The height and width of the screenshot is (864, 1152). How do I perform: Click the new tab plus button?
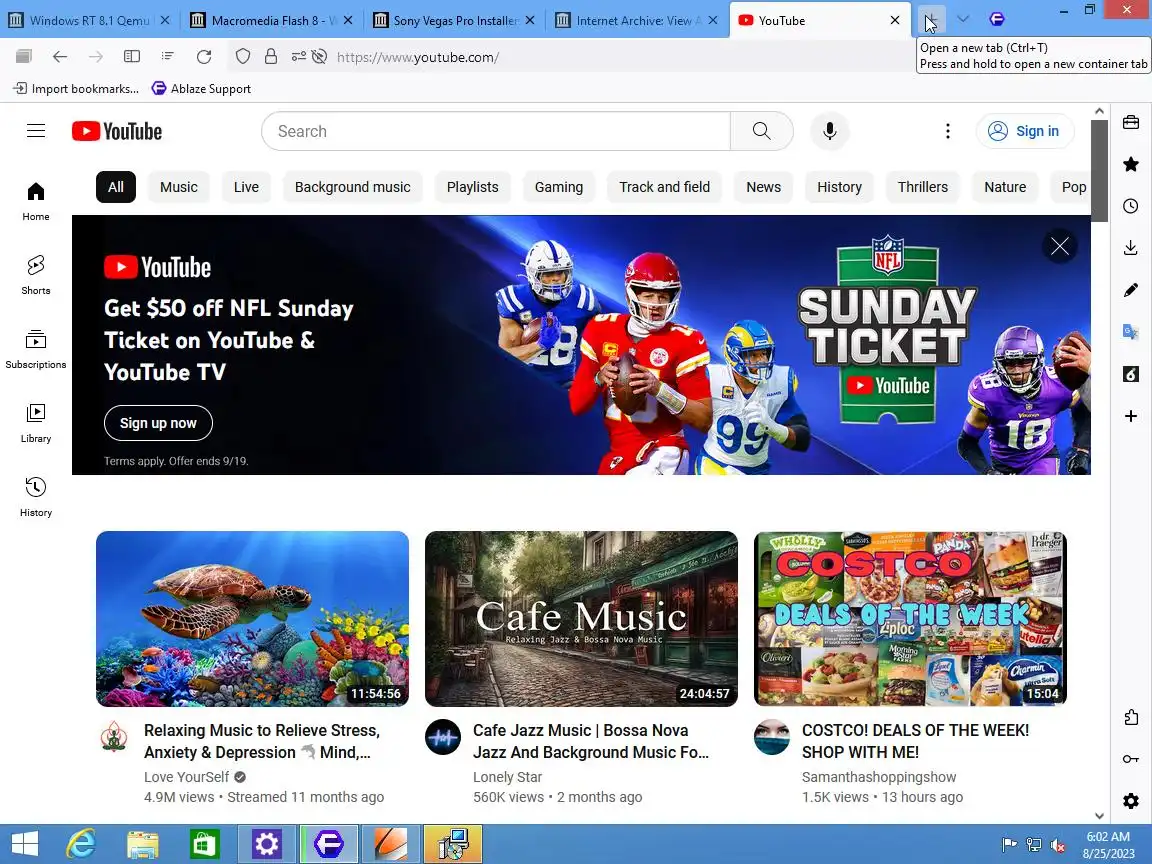[x=931, y=20]
